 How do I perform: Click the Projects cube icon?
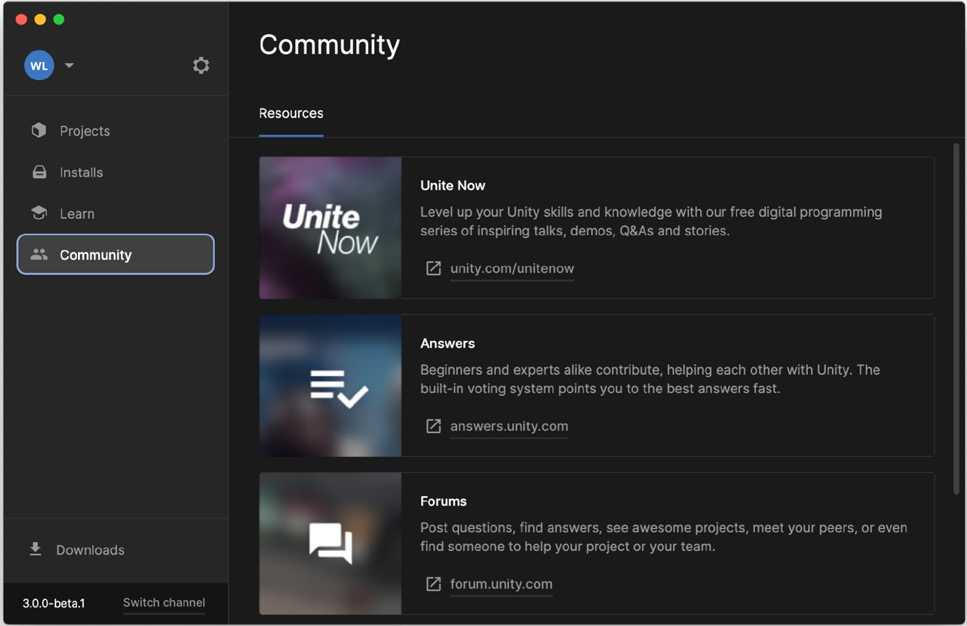click(39, 130)
